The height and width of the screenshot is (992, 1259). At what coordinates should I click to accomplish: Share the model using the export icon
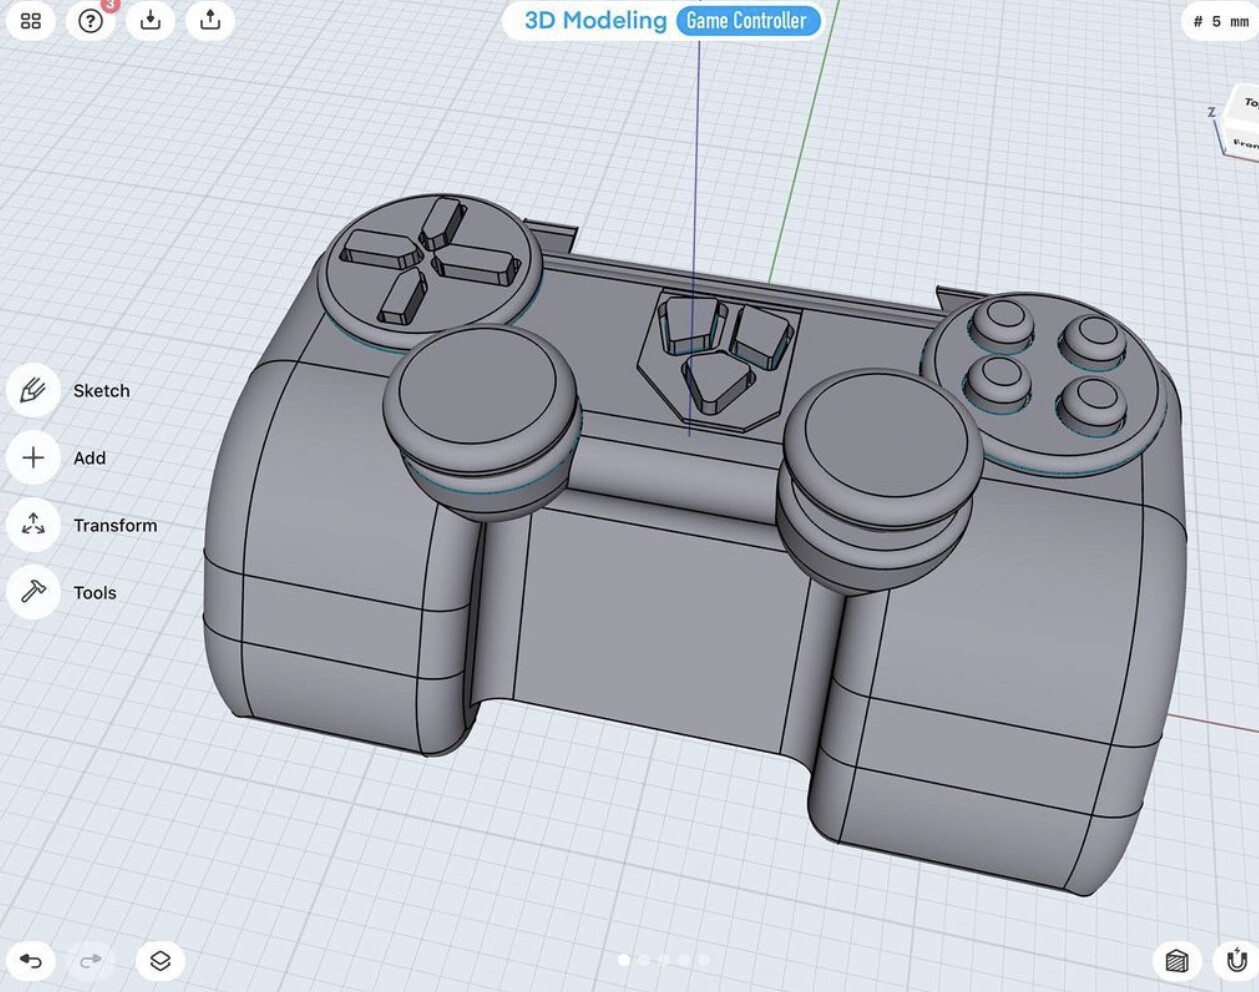tap(211, 20)
